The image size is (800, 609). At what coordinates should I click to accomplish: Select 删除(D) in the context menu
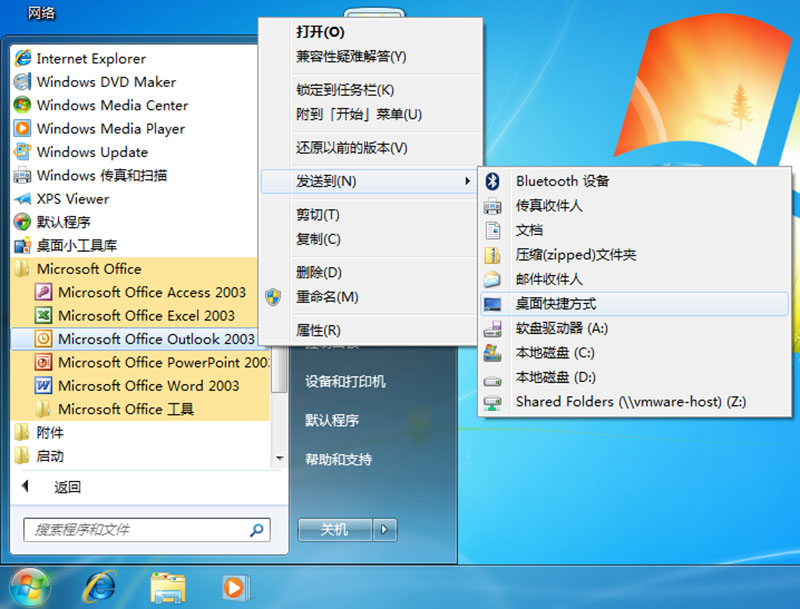[x=371, y=272]
